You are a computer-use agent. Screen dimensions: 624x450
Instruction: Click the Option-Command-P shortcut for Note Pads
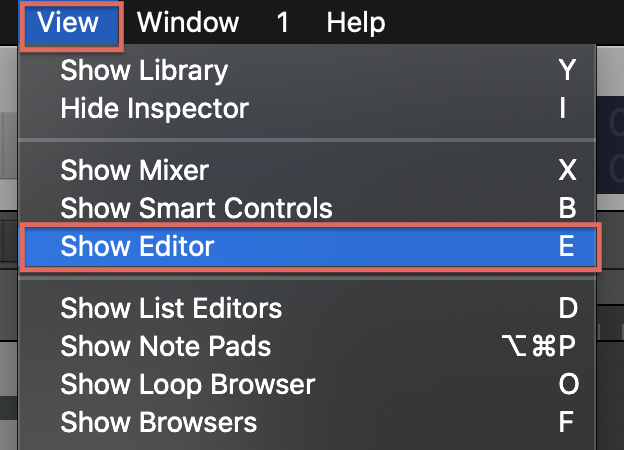click(538, 346)
